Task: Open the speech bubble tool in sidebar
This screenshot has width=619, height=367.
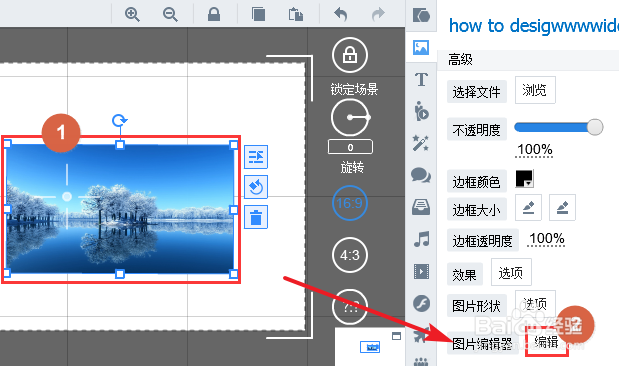Action: (x=421, y=175)
